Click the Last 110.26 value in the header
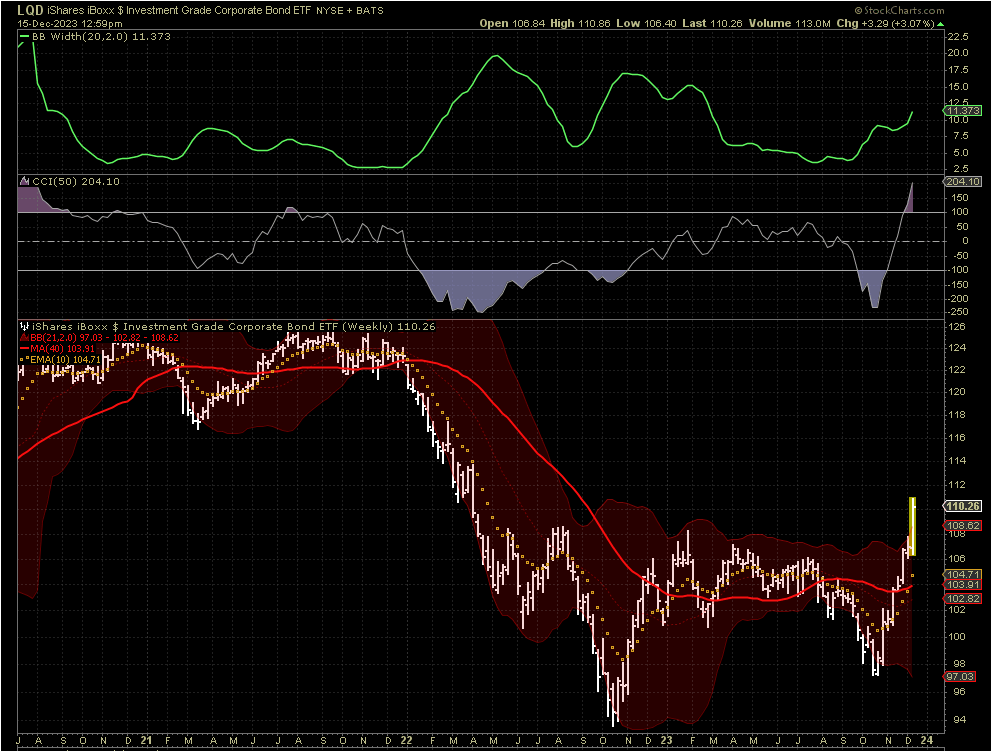Image resolution: width=991 pixels, height=751 pixels. point(712,23)
